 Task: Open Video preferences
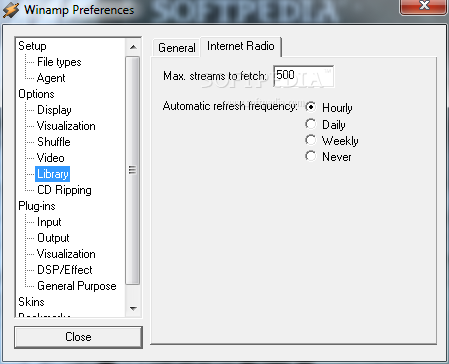pyautogui.click(x=50, y=158)
